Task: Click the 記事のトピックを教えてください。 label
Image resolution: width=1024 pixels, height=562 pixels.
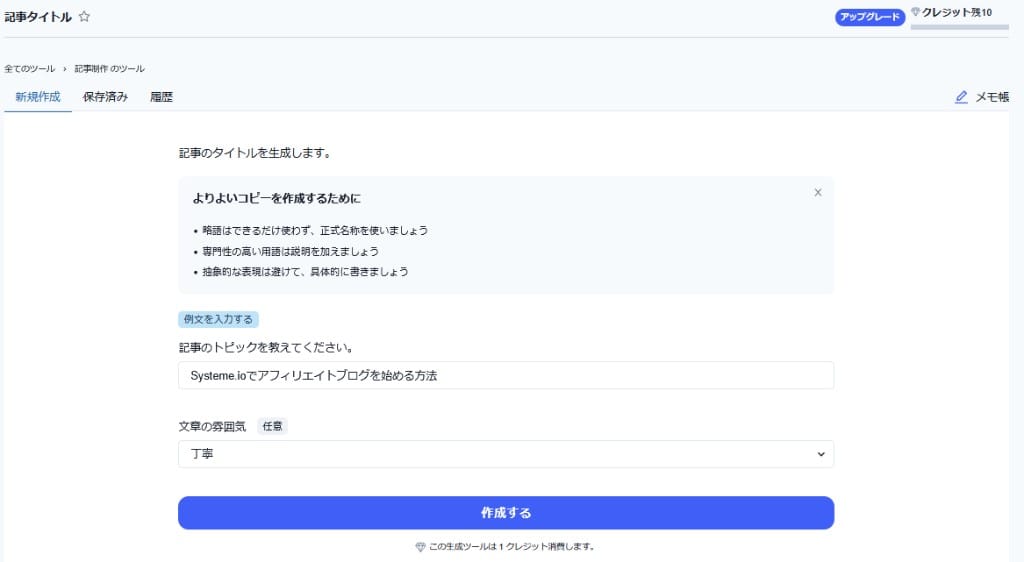Action: click(x=267, y=347)
